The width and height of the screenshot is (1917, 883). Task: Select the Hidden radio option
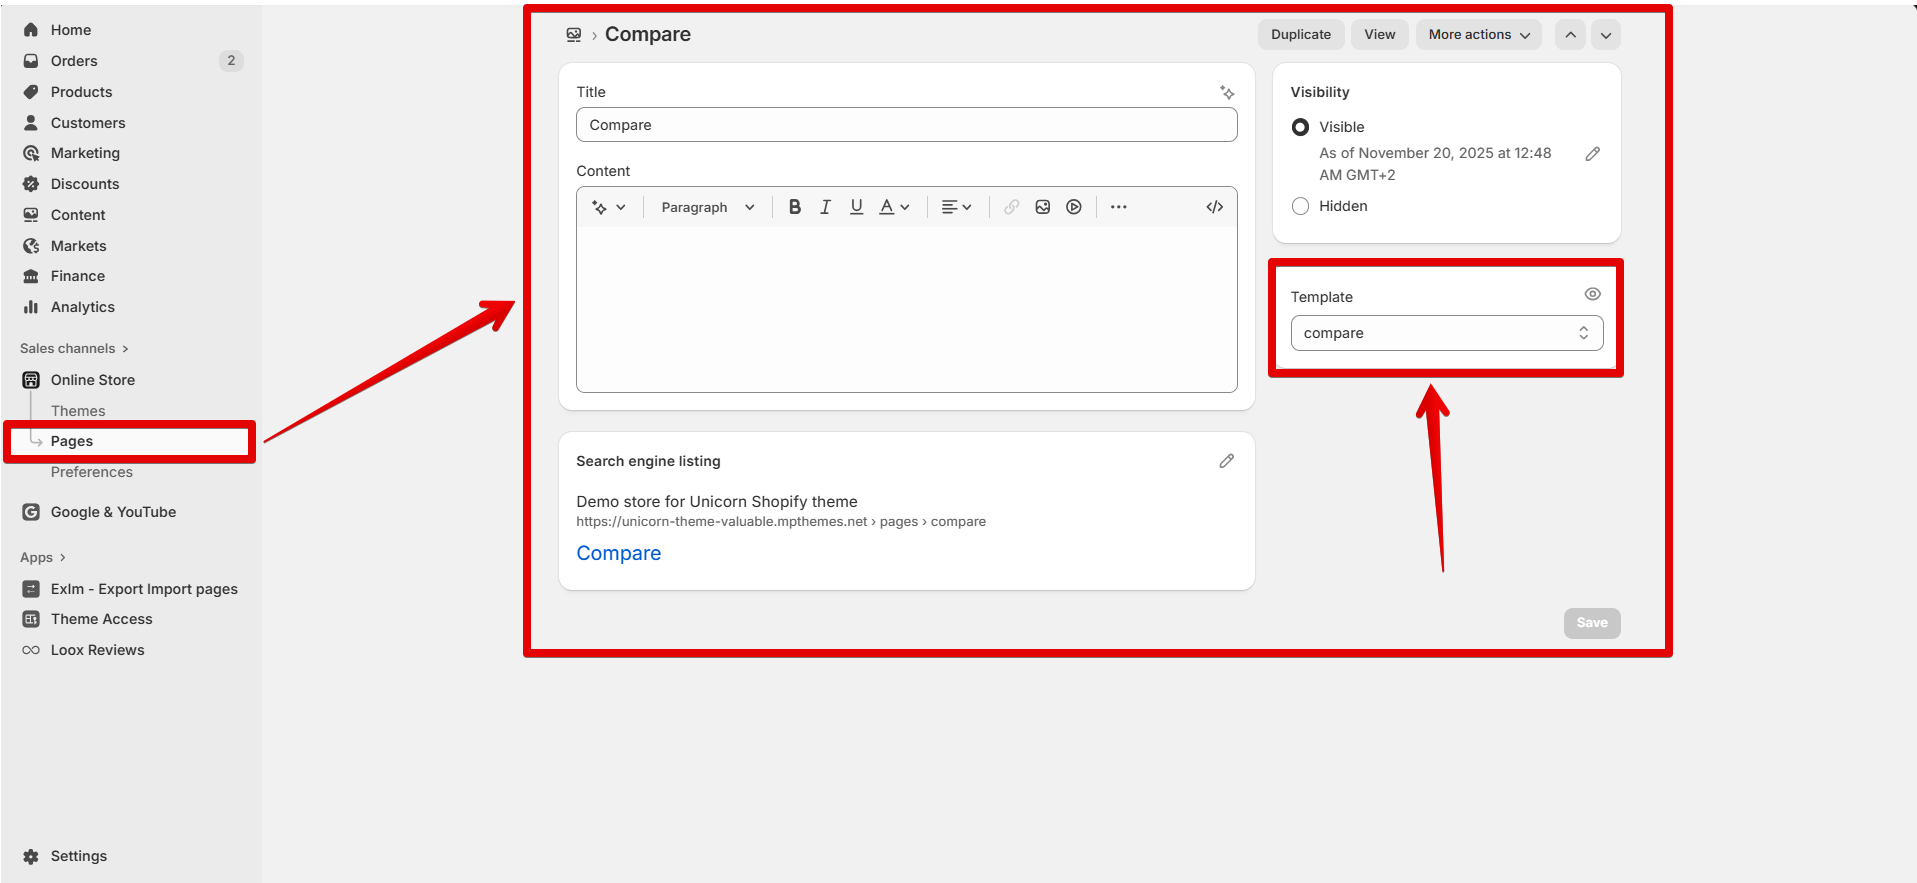pos(1300,206)
